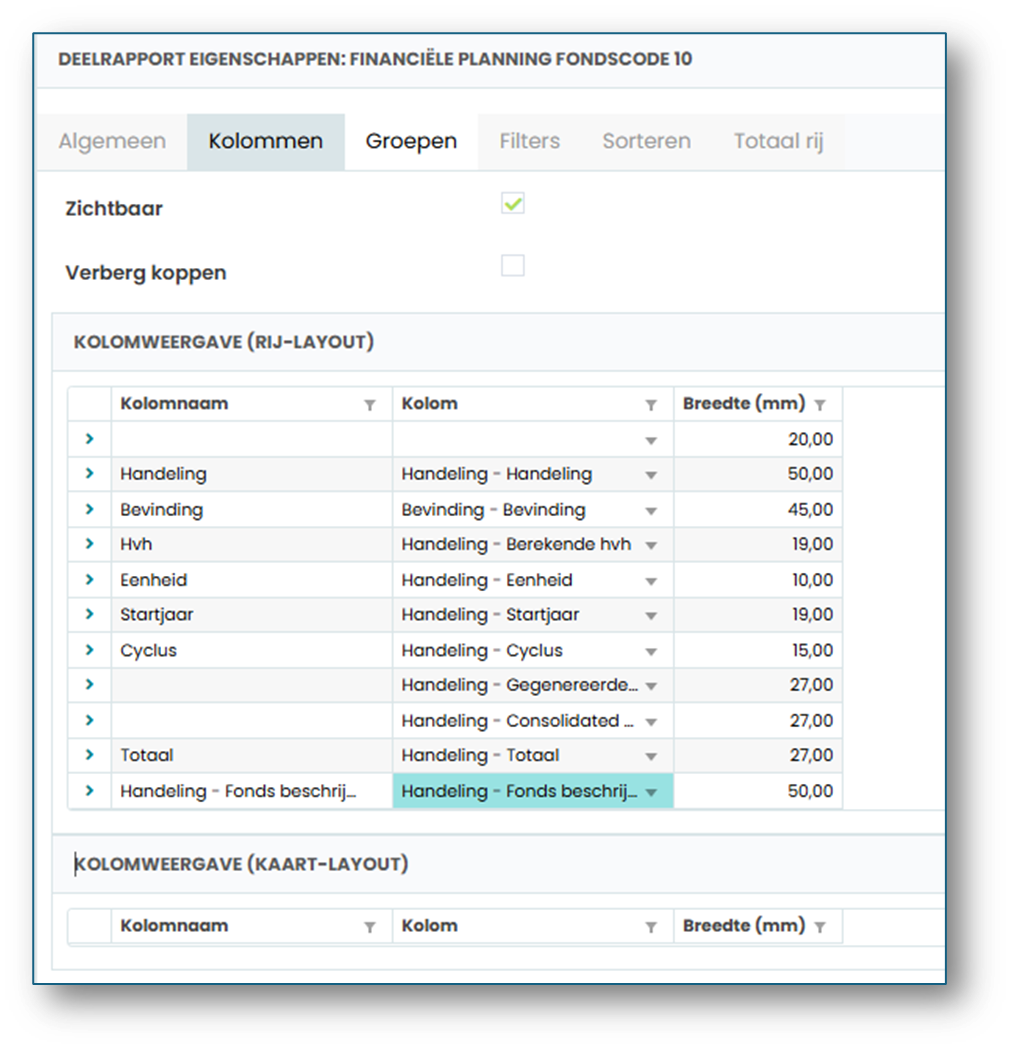Viewport: 1011px width, 1049px height.
Task: Select the Kolomnaam cell 'Startjaar'
Action: (x=252, y=614)
